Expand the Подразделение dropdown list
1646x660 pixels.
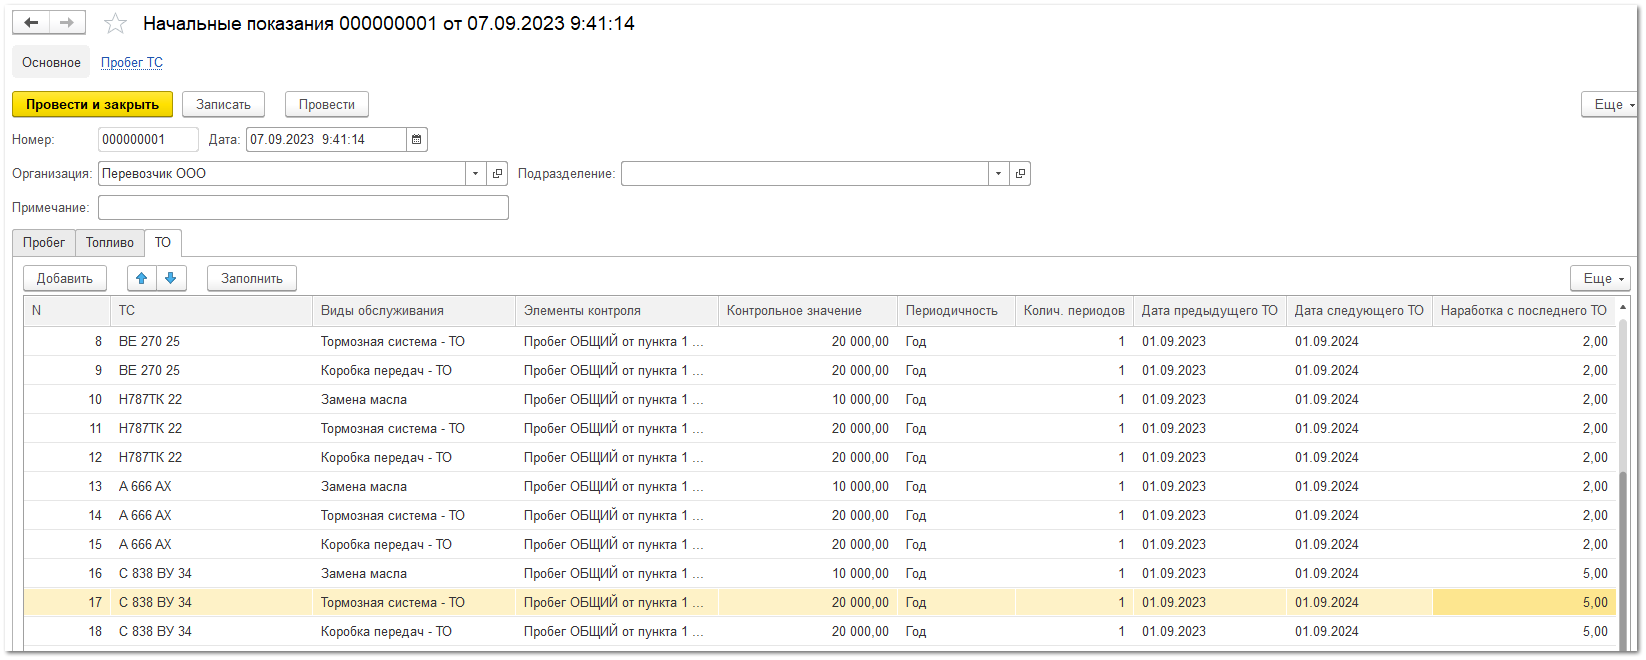[x=998, y=174]
